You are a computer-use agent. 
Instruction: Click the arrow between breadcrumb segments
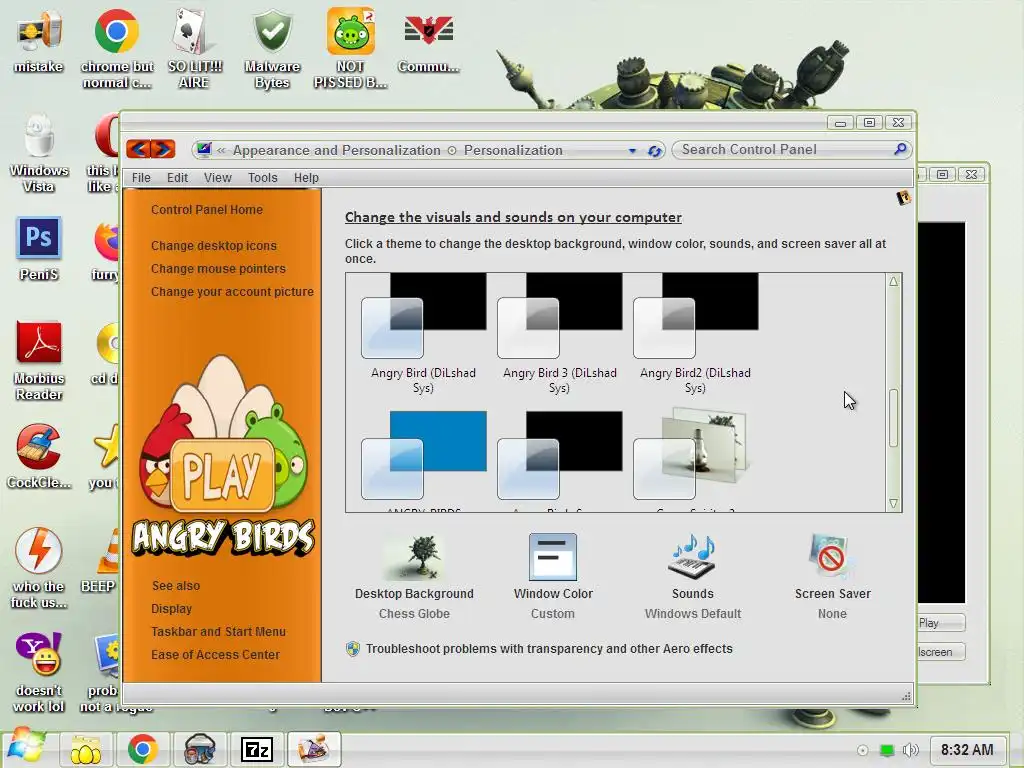click(x=452, y=150)
